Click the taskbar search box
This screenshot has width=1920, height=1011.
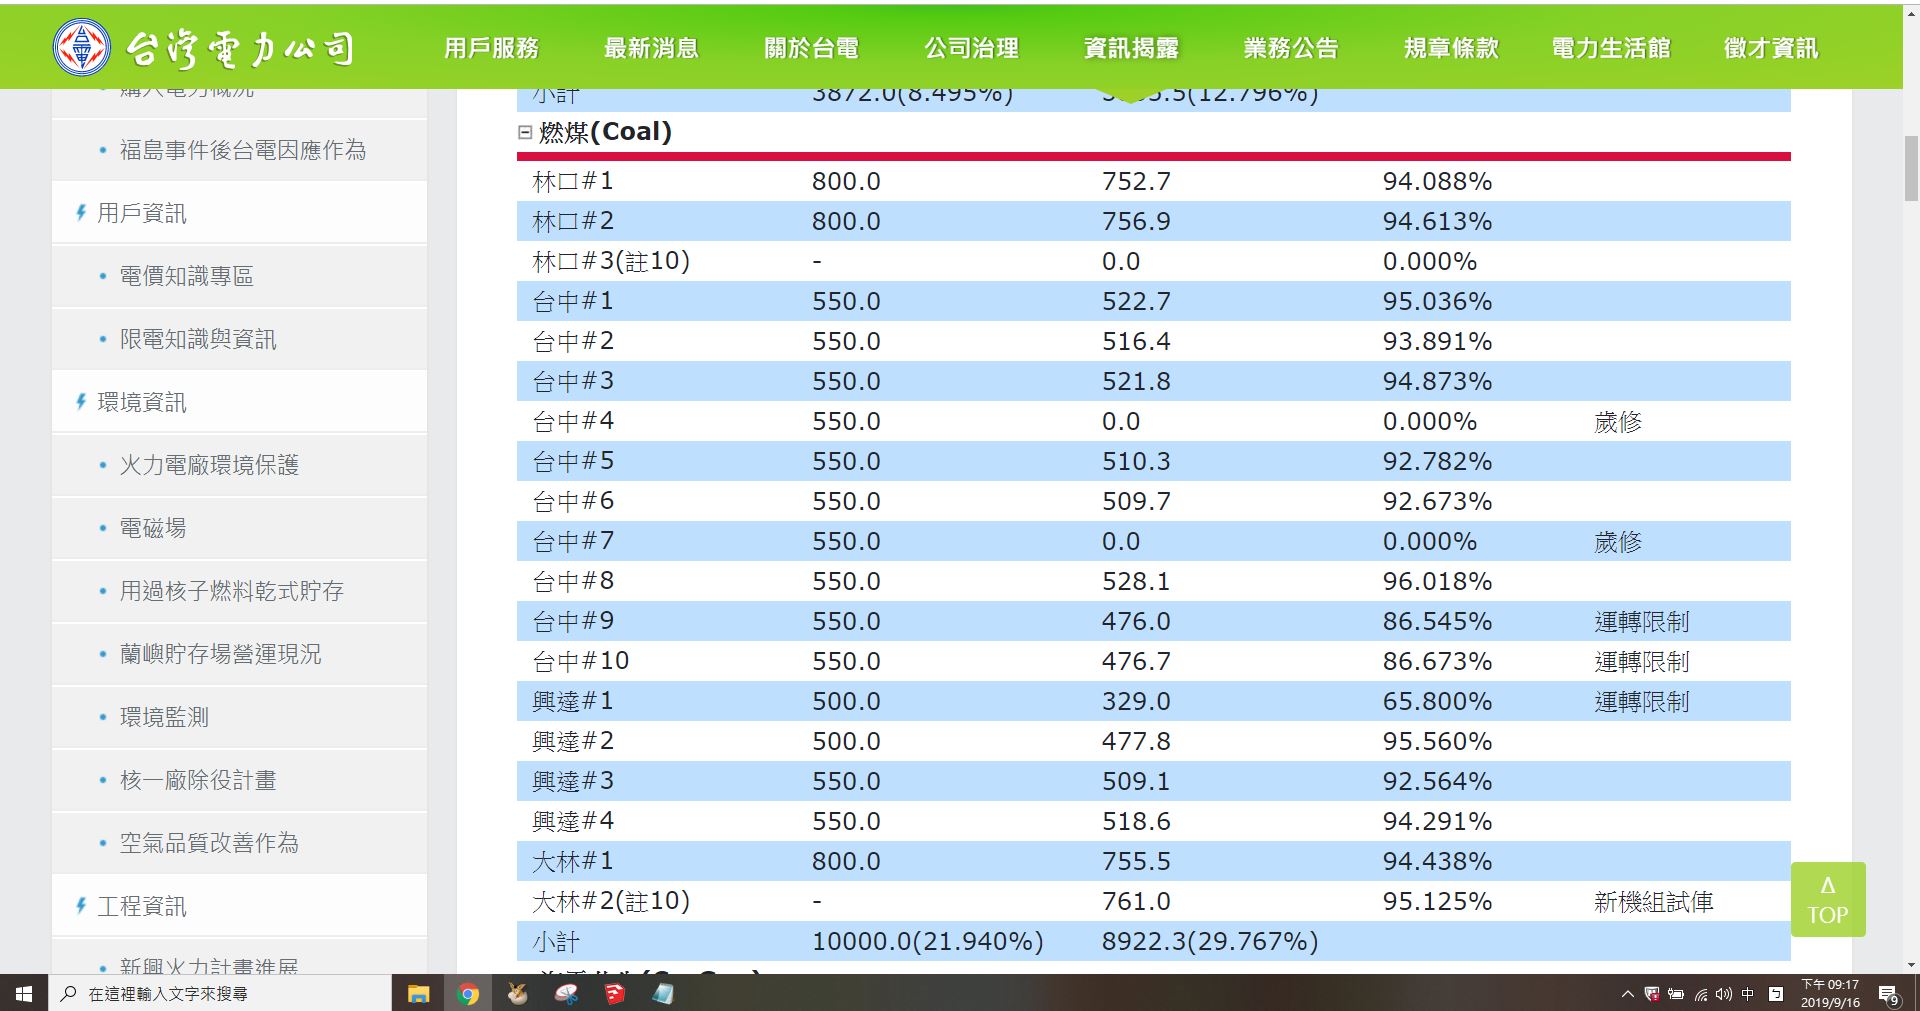point(220,993)
